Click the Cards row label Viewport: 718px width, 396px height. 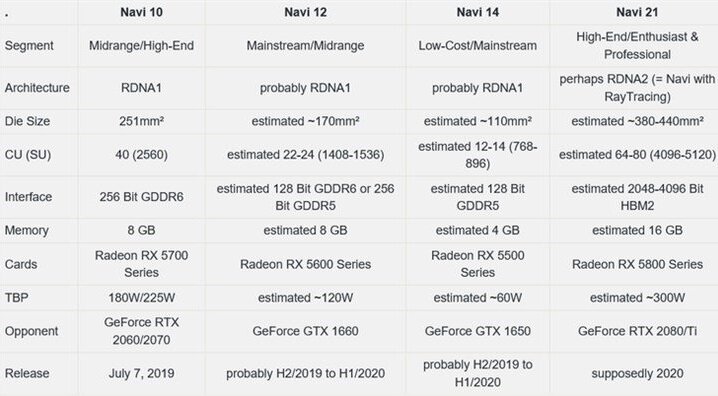pos(21,264)
